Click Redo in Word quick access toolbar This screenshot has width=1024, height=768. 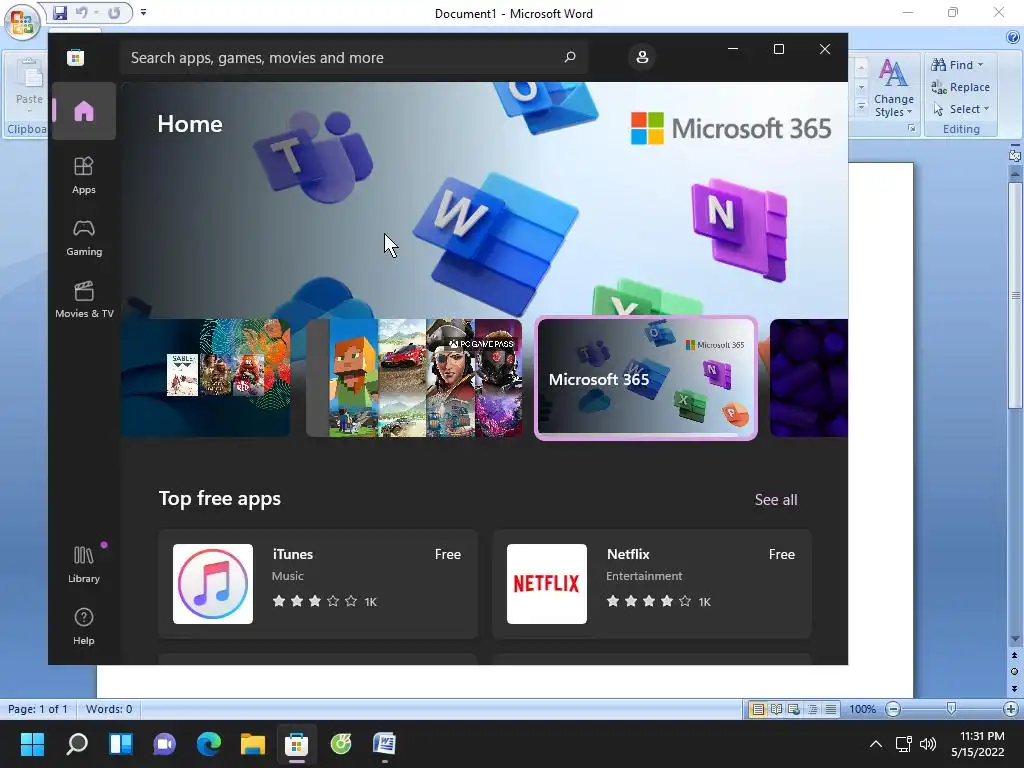[114, 12]
